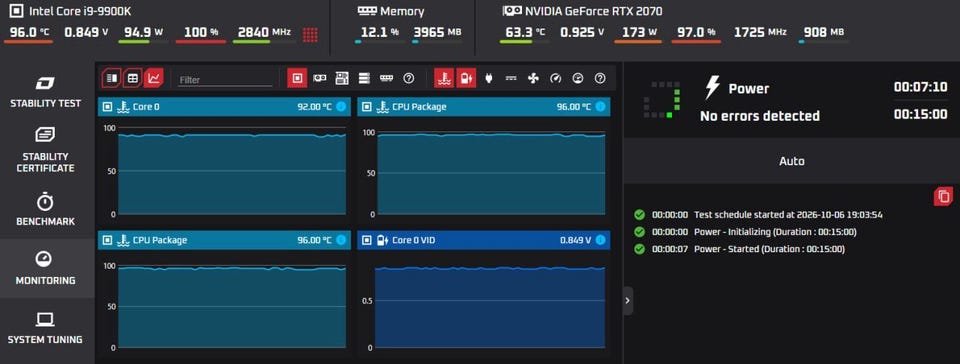The image size is (960, 364).
Task: Click the CPU power value 94.9 W
Action: pyautogui.click(x=143, y=32)
